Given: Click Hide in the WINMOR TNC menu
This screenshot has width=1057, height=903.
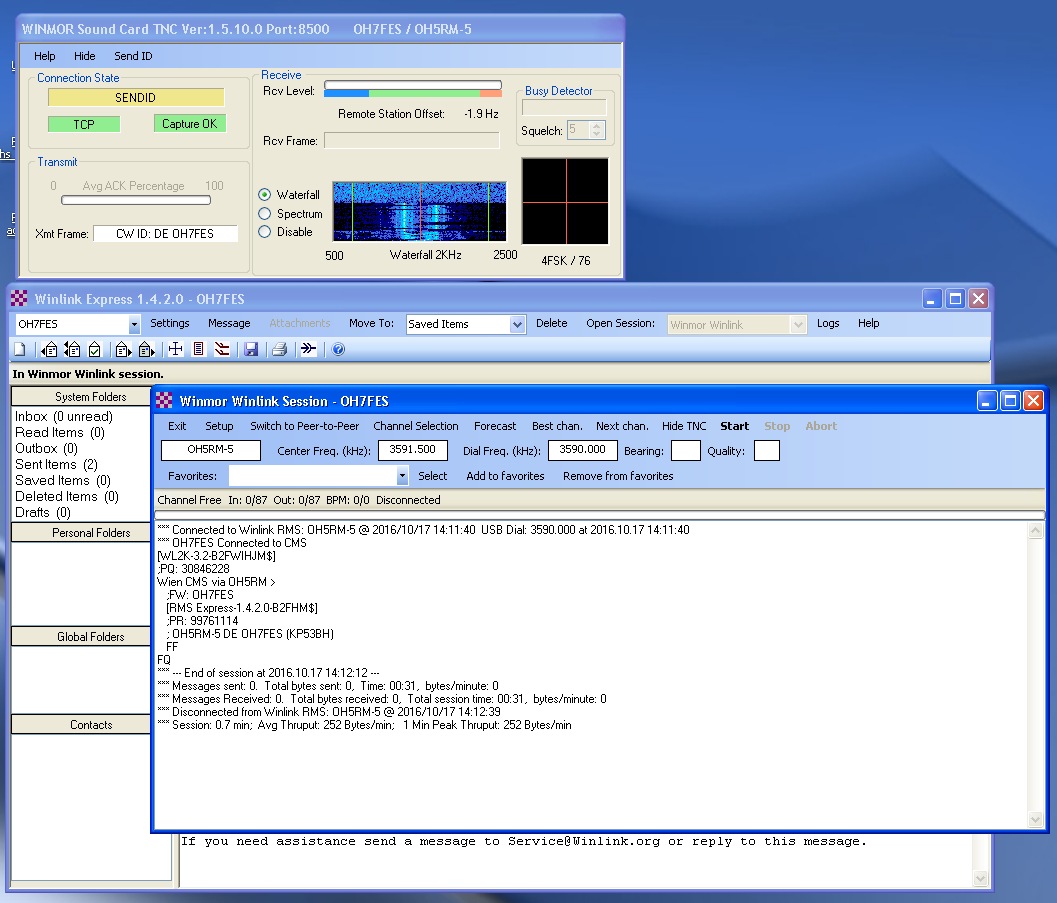Looking at the screenshot, I should pos(84,56).
